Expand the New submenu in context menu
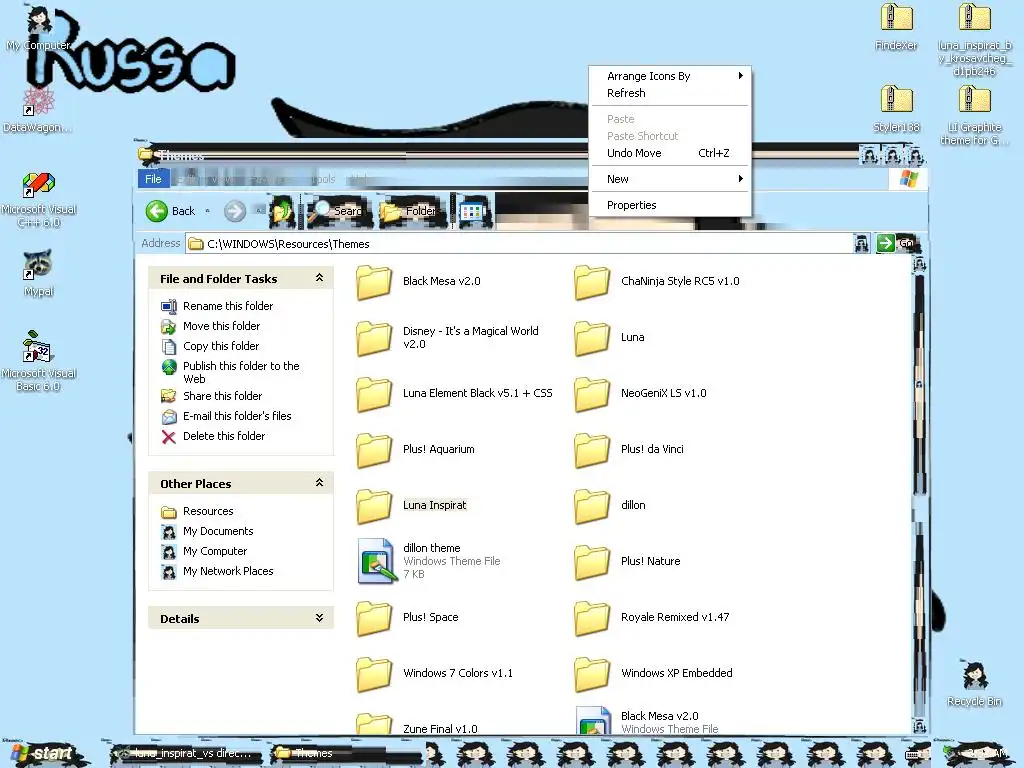 point(669,179)
